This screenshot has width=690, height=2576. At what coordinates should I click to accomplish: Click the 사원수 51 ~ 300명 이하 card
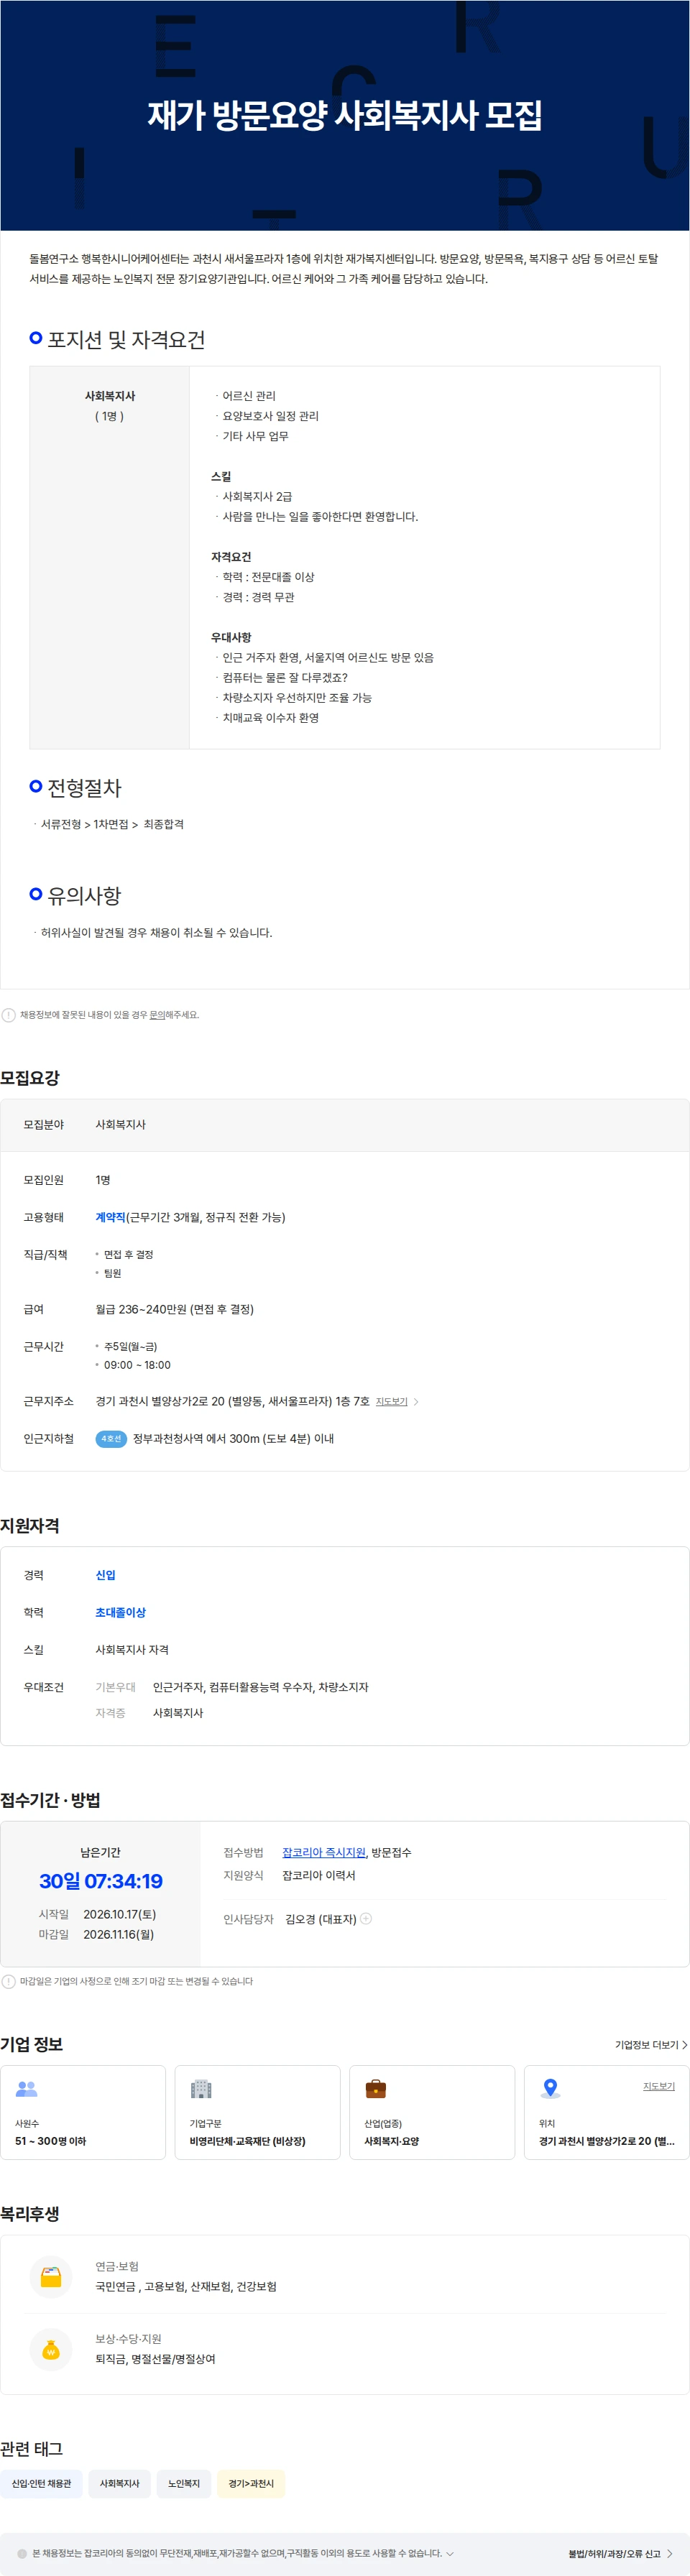(x=83, y=2112)
